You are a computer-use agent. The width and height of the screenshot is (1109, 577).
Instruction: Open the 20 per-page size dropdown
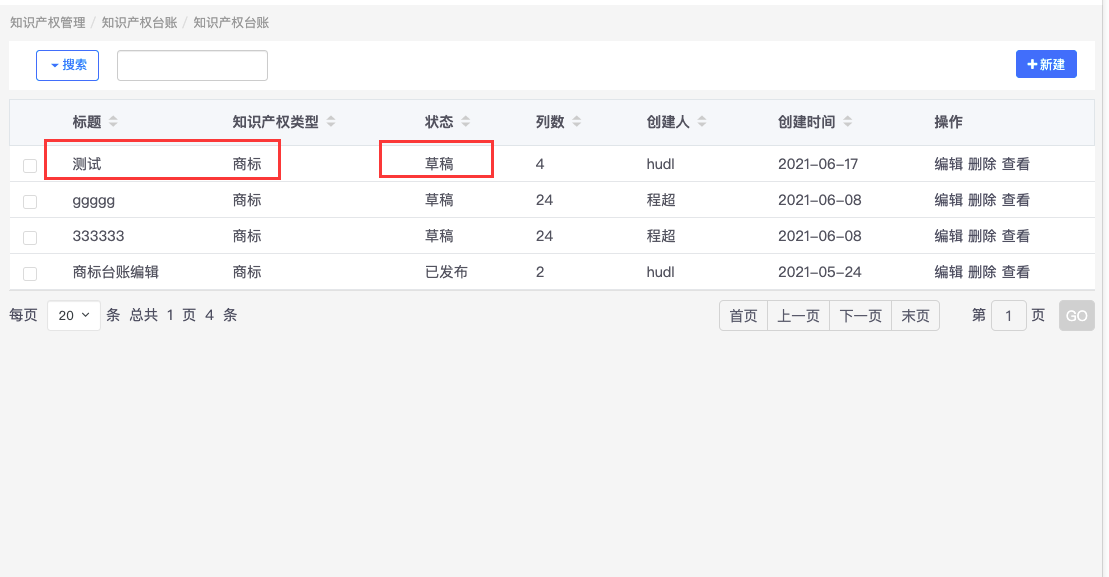(x=74, y=315)
